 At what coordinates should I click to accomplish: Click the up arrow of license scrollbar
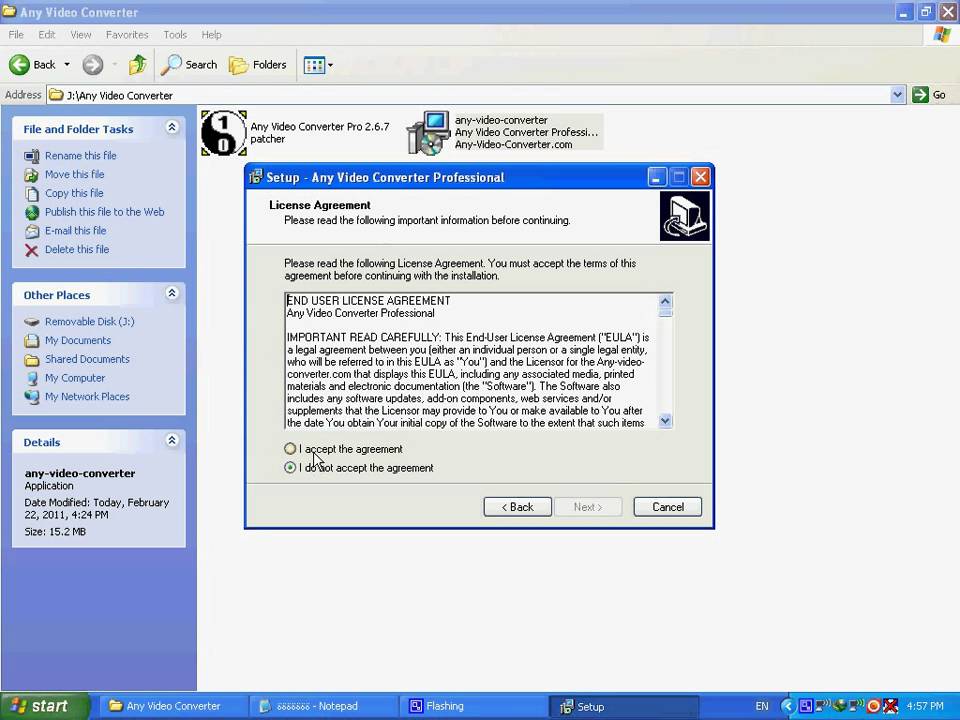[x=665, y=301]
